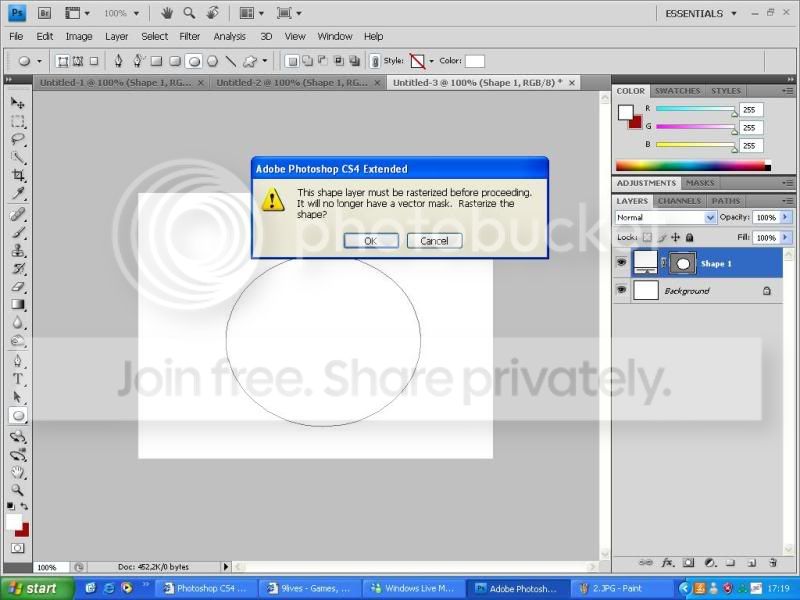Select the Eyedropper tool

[18, 194]
